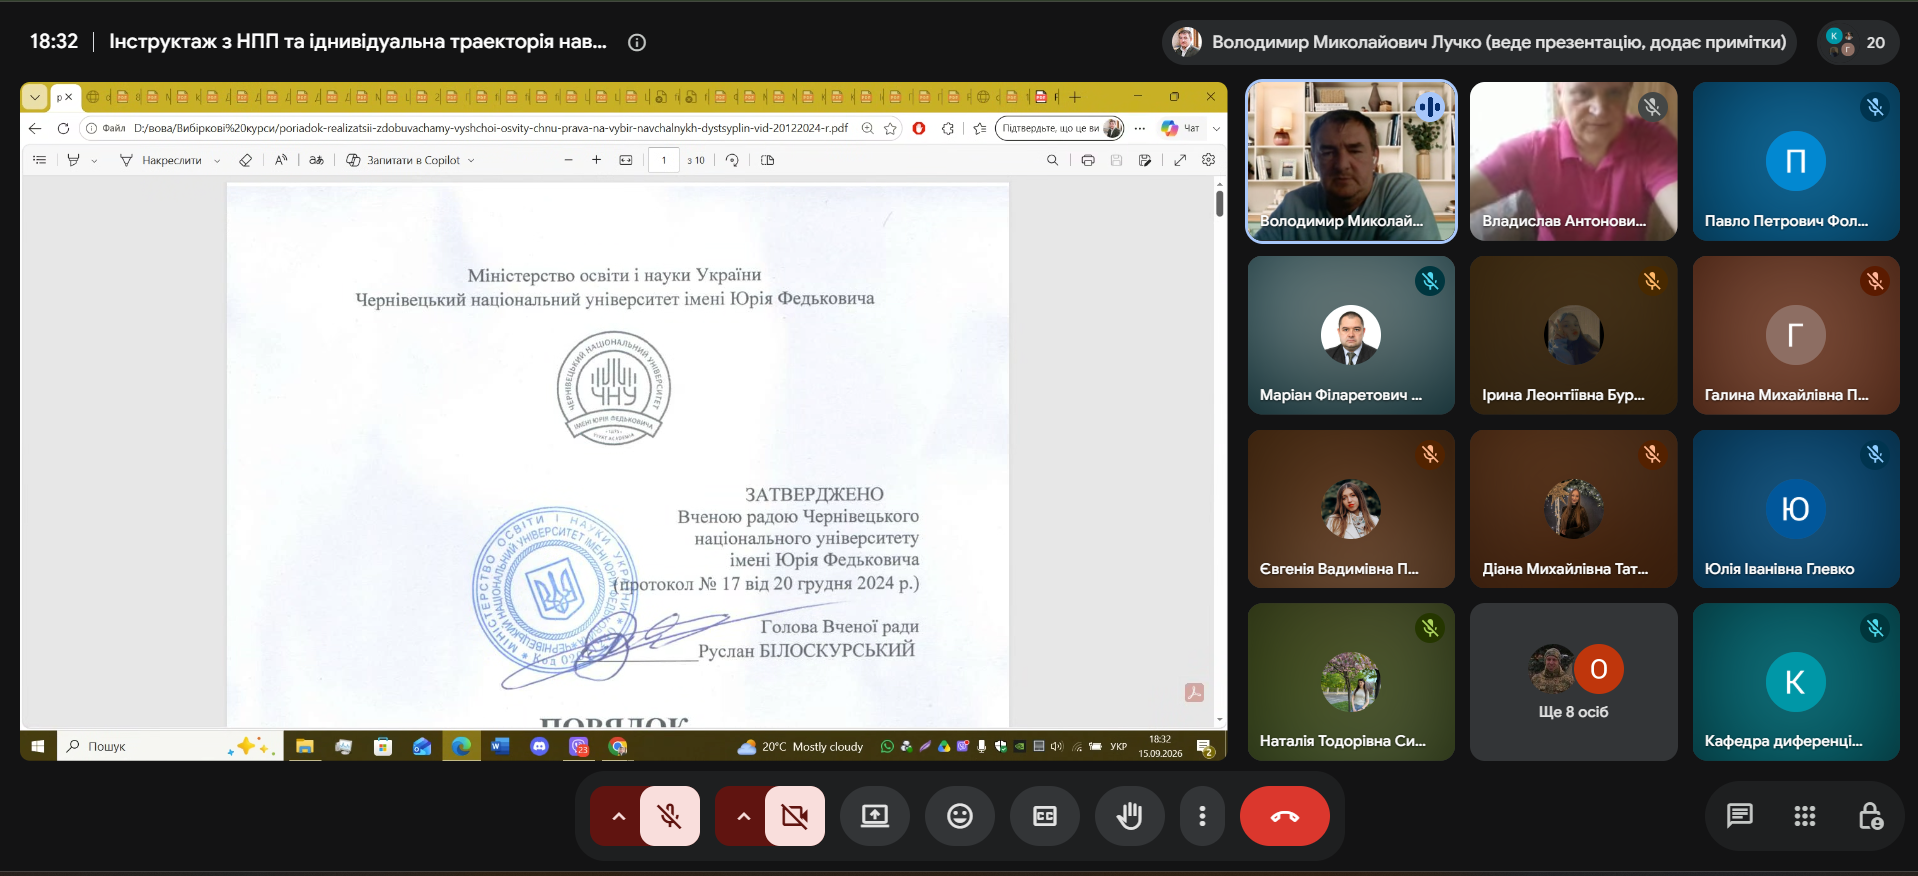
Task: Leave the call with the red button
Action: tap(1285, 816)
